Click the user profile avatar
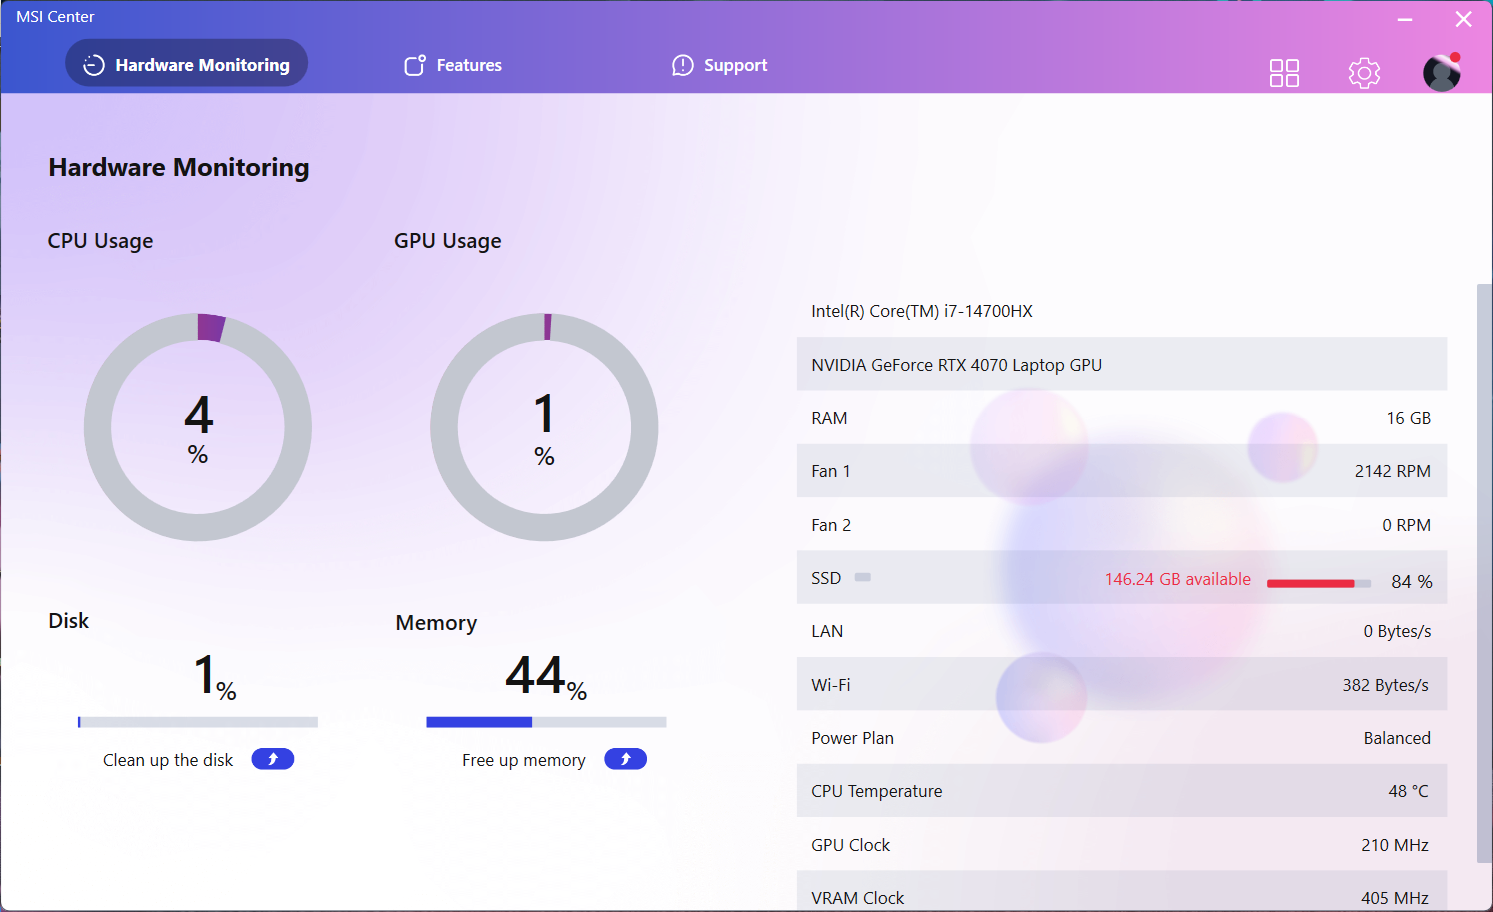Screen dimensions: 1493x912 pos(1441,72)
